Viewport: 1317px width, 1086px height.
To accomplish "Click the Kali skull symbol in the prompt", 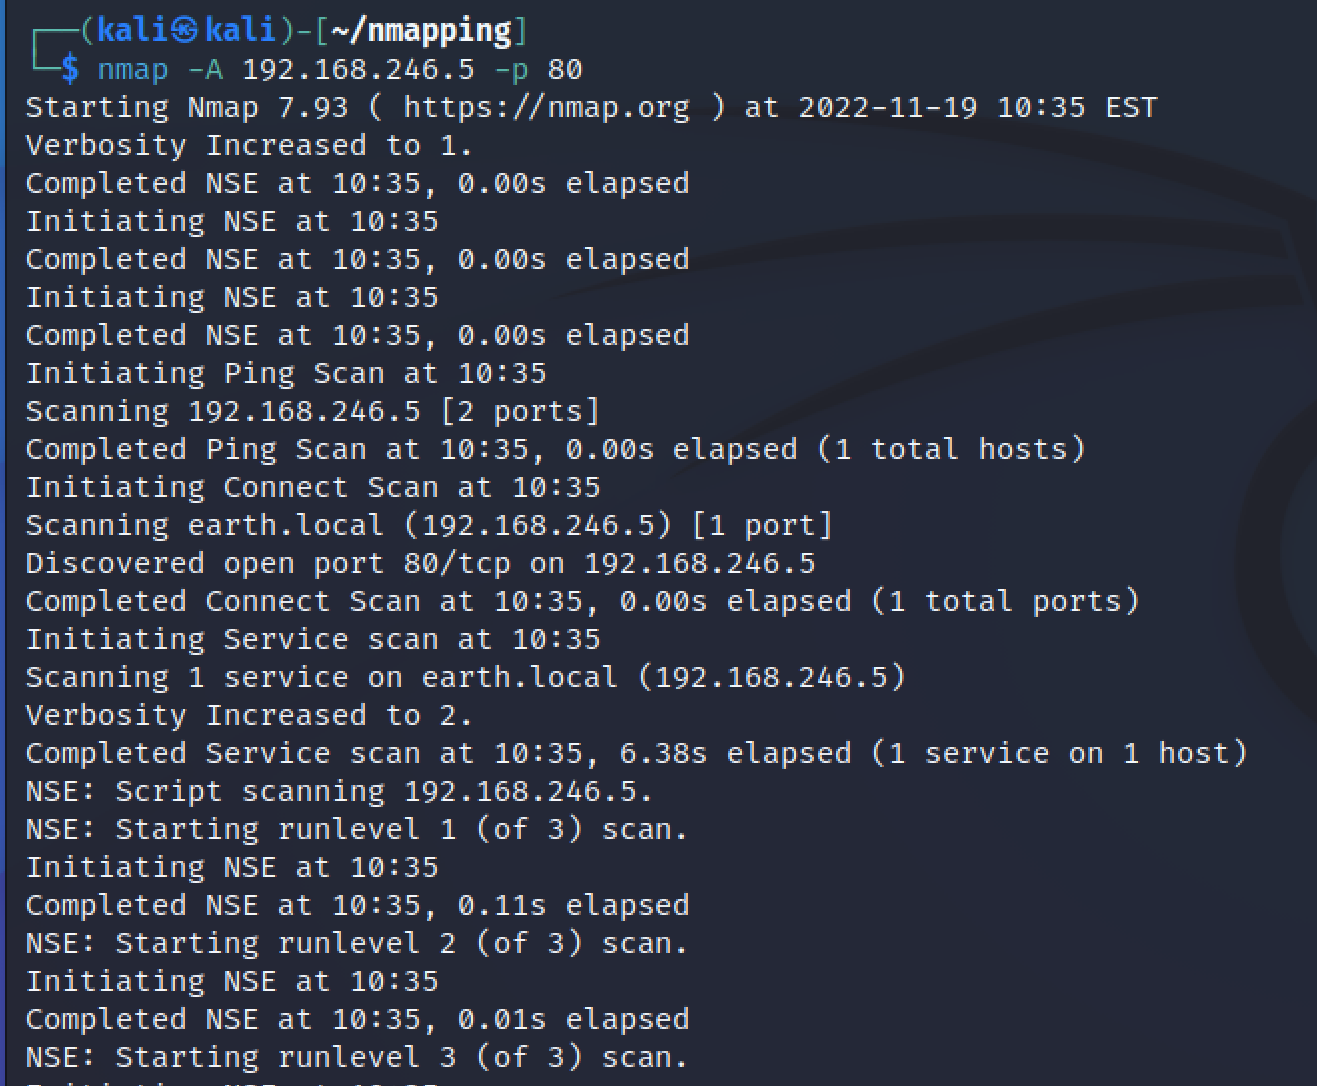I will [185, 30].
